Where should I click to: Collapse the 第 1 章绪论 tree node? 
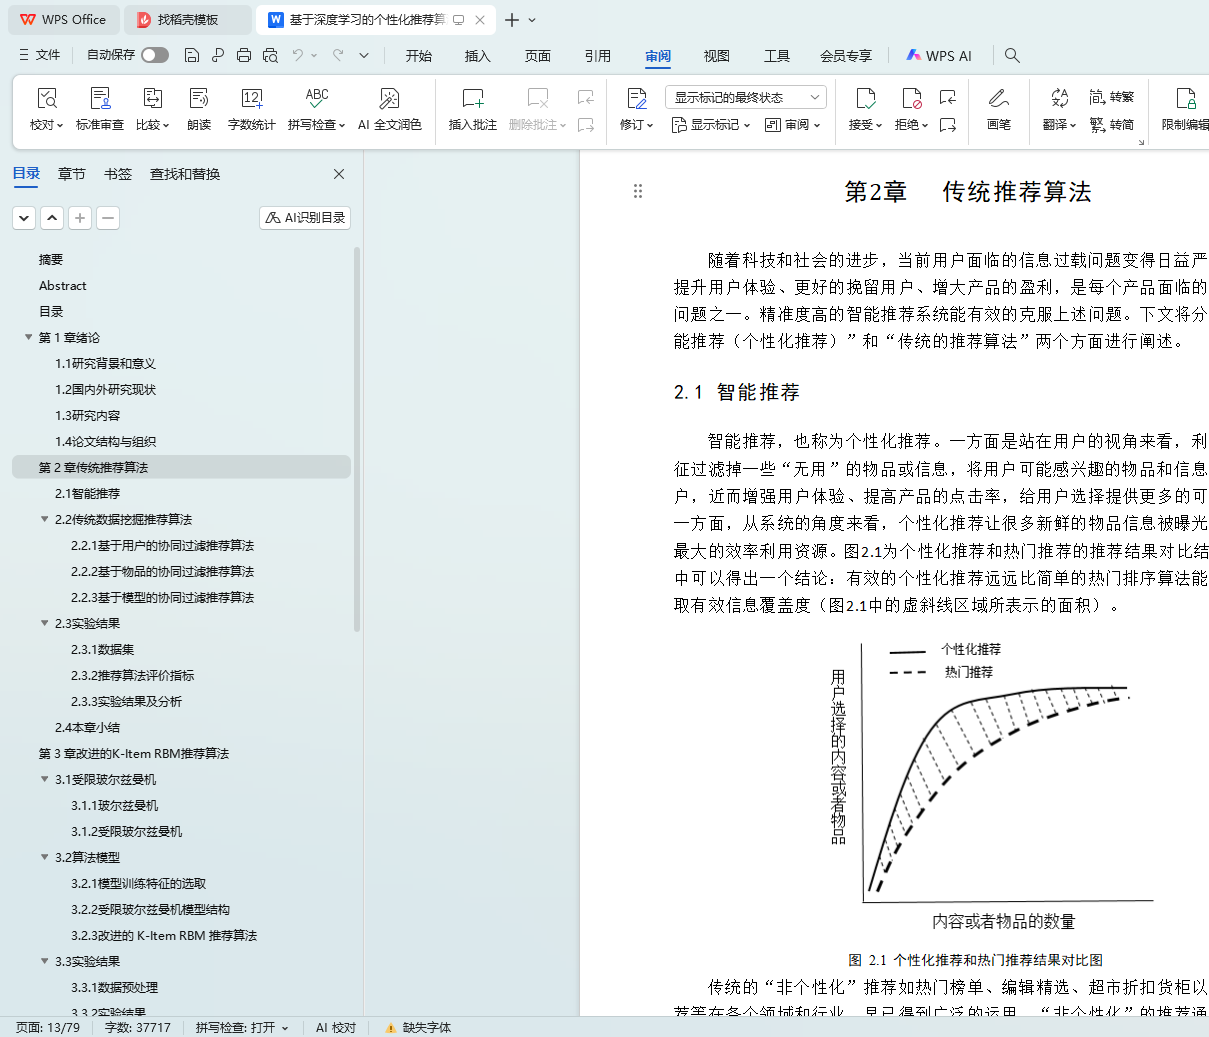[x=28, y=338]
